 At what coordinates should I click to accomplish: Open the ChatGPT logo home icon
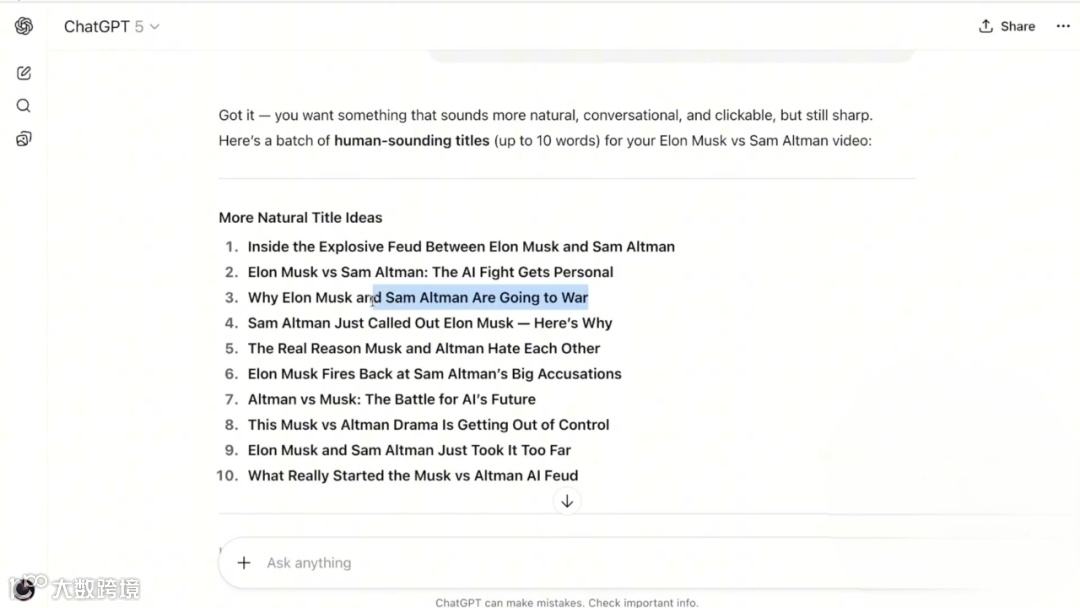23,26
